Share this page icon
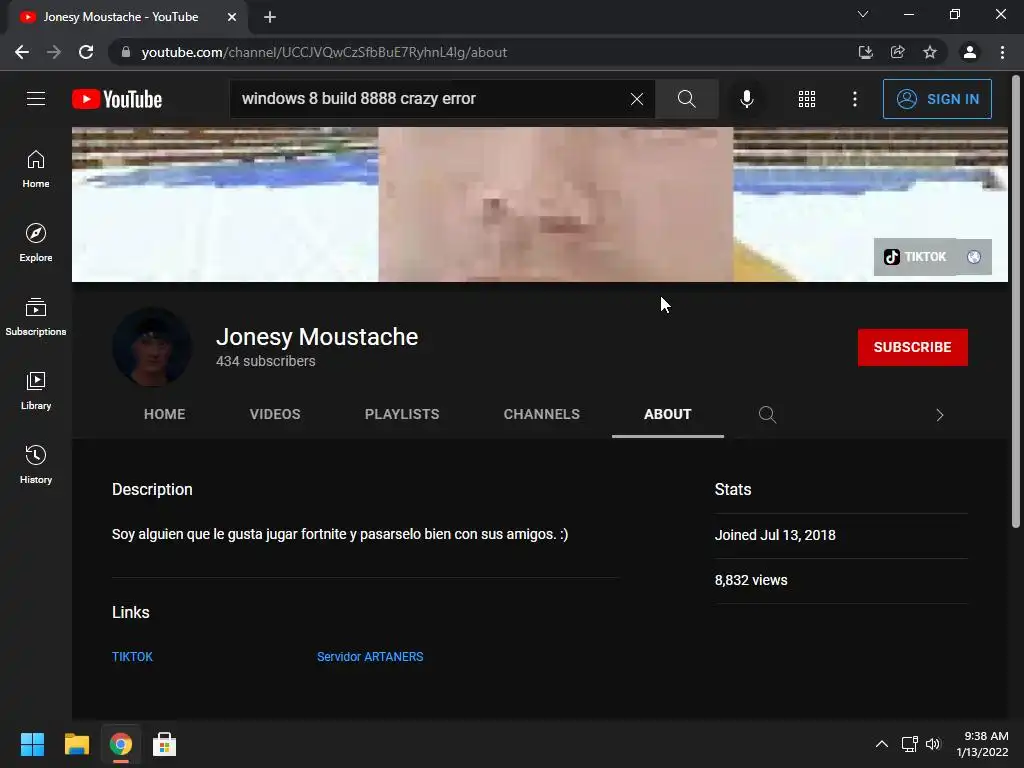Image resolution: width=1024 pixels, height=768 pixels. point(898,52)
